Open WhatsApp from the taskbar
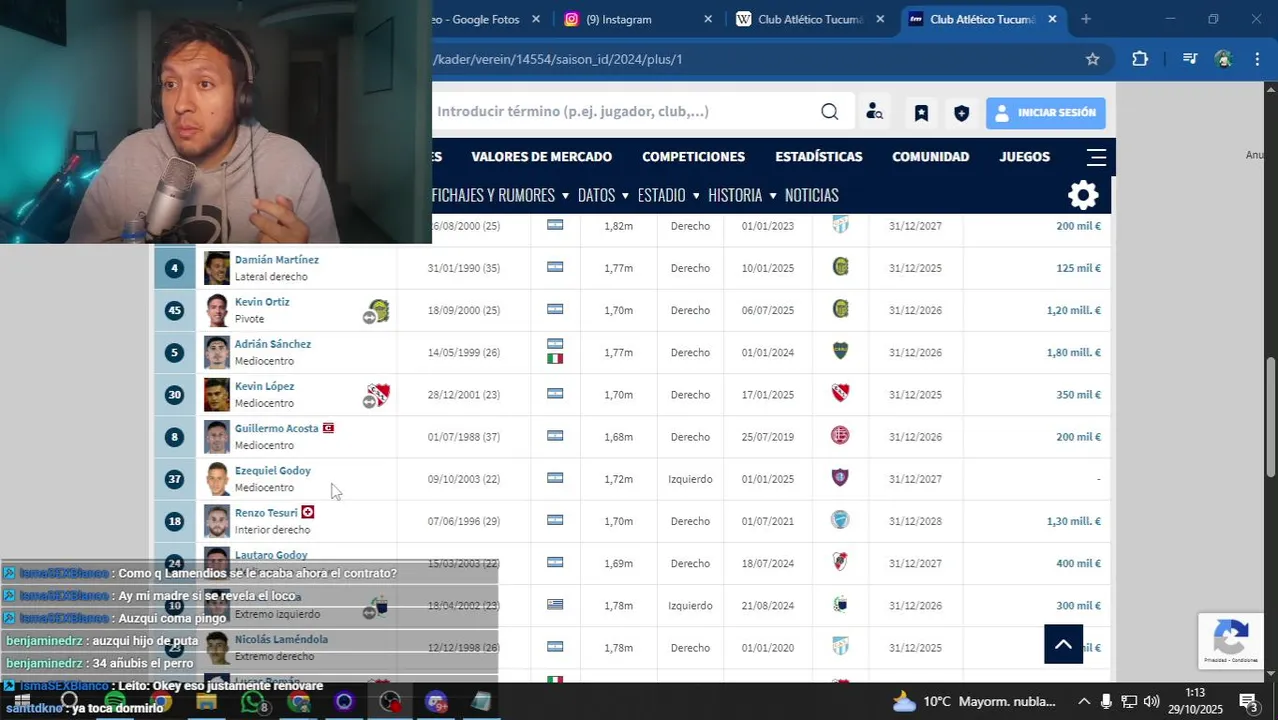The width and height of the screenshot is (1278, 720). tap(251, 702)
